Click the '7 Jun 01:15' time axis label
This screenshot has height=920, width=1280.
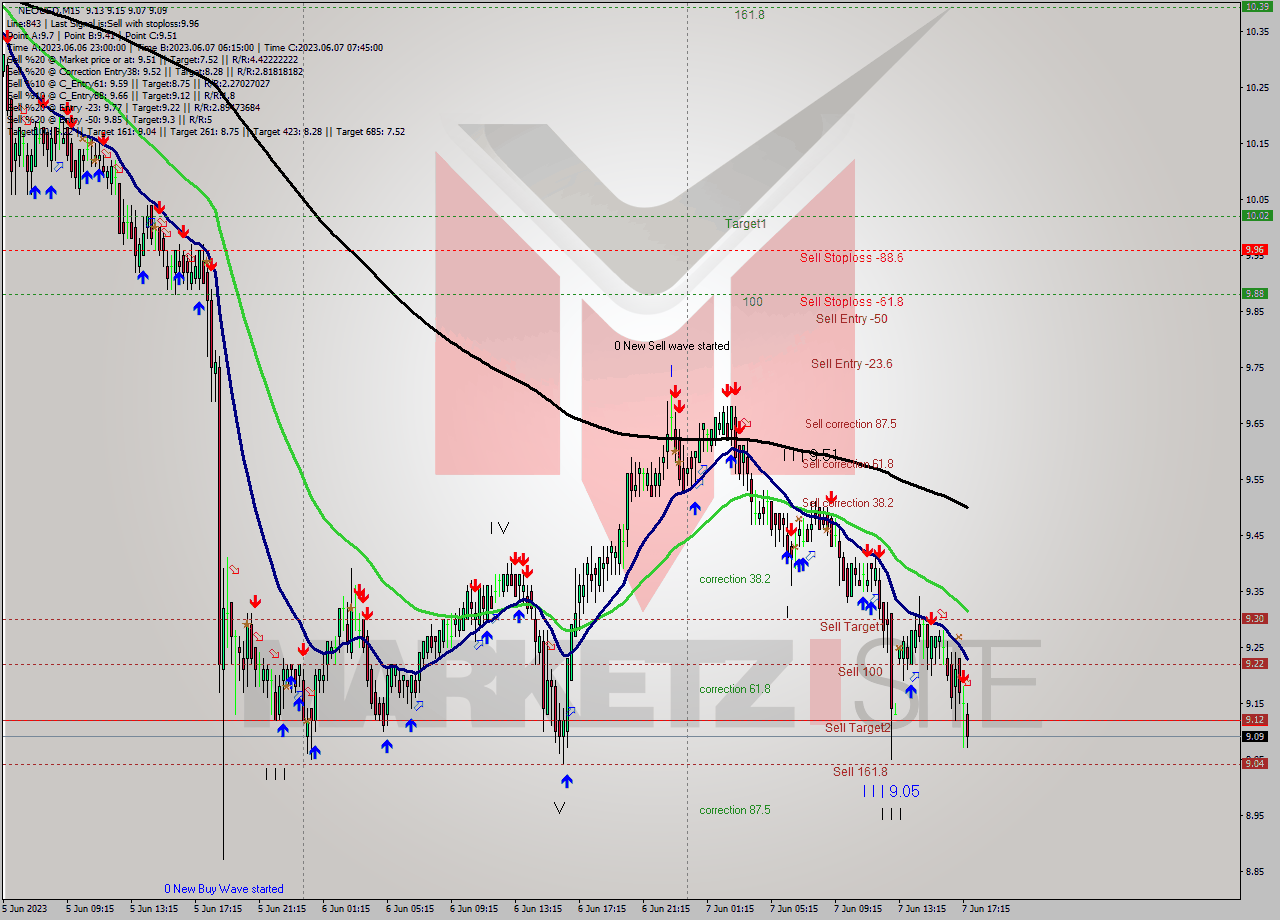tap(730, 909)
